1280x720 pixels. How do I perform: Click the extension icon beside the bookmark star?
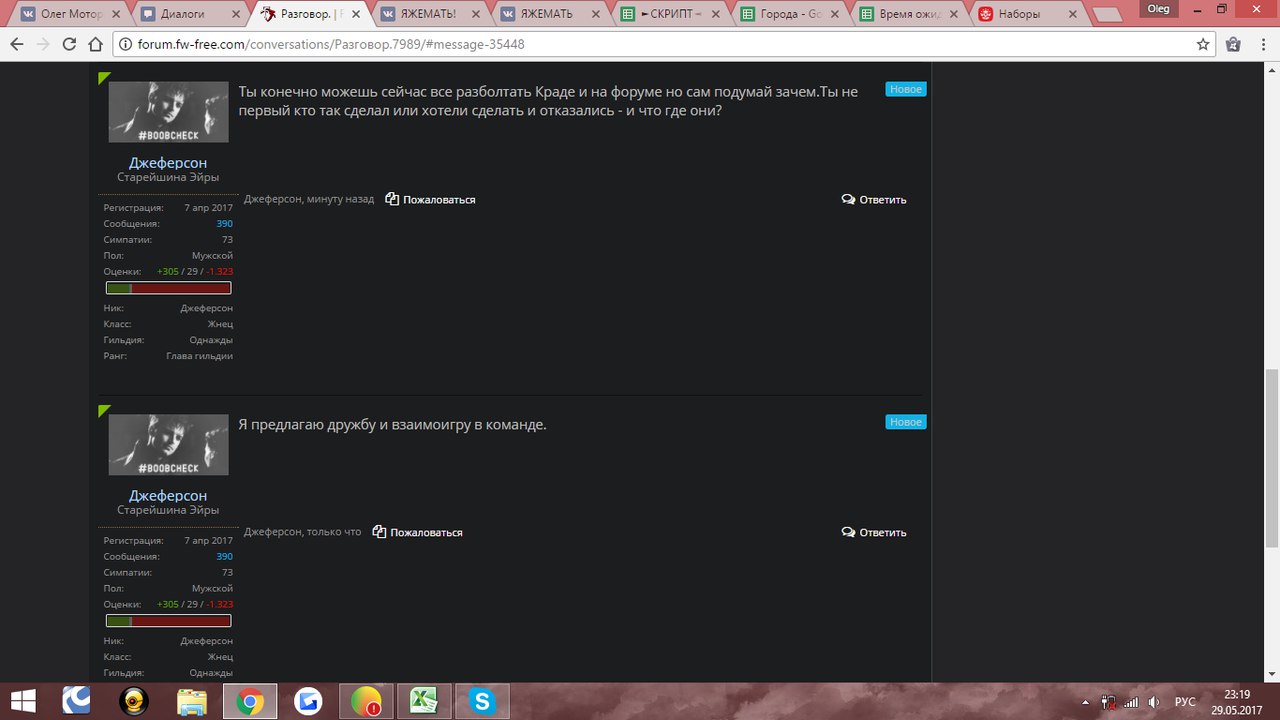[1233, 45]
